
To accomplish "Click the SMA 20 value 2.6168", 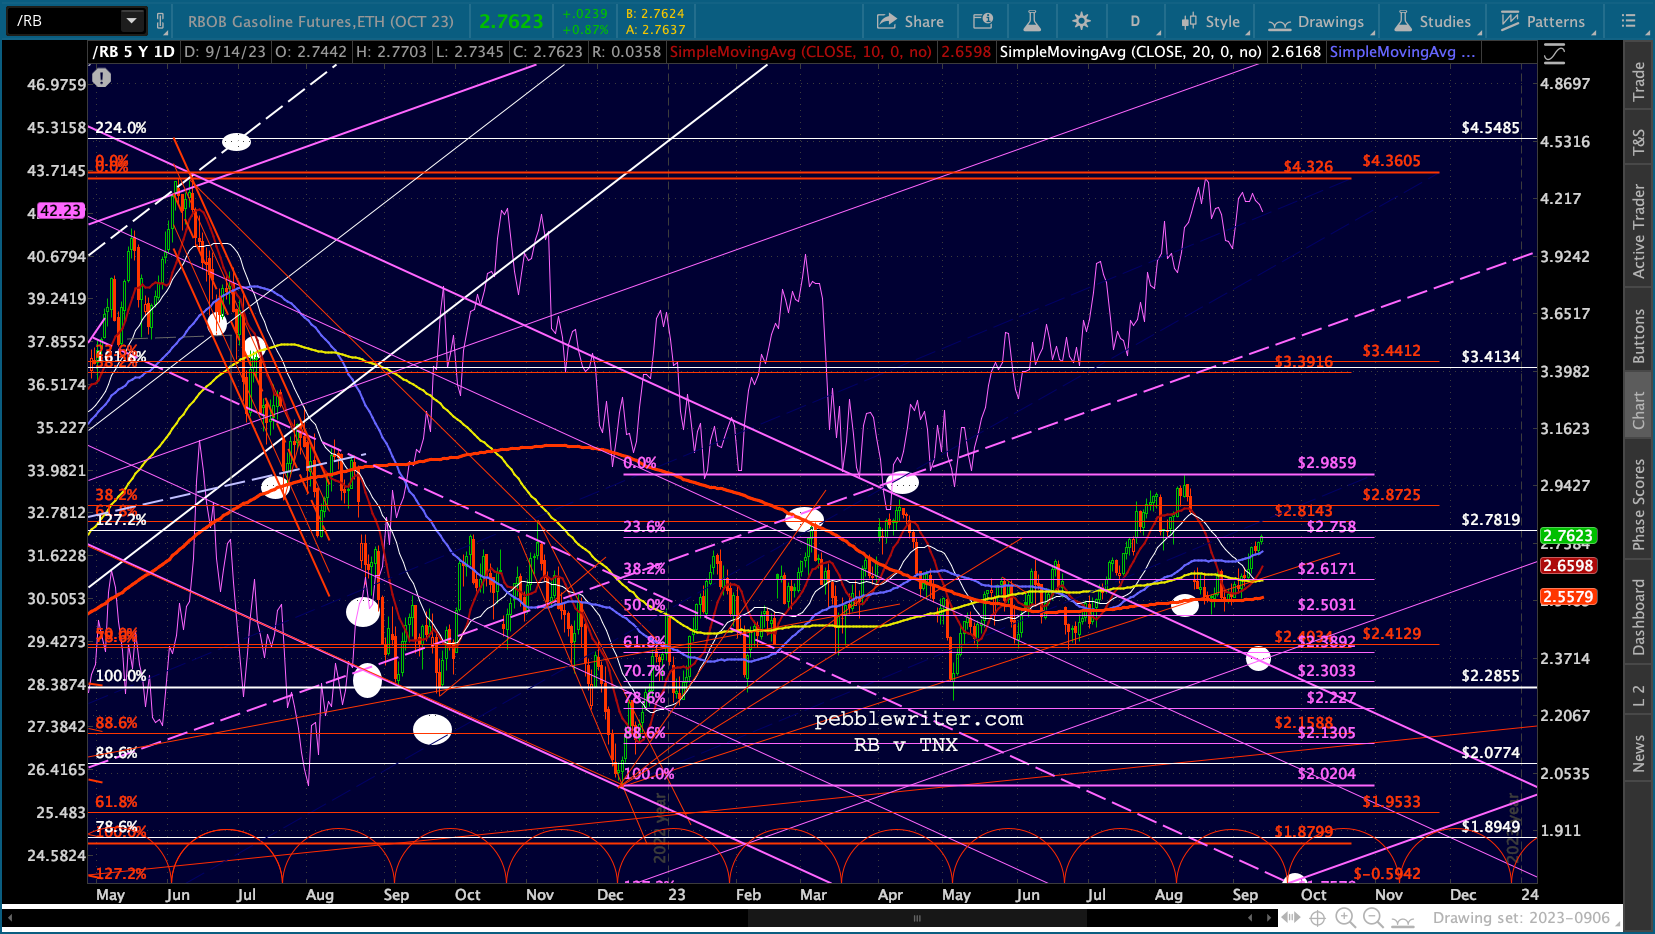I will pyautogui.click(x=1296, y=52).
